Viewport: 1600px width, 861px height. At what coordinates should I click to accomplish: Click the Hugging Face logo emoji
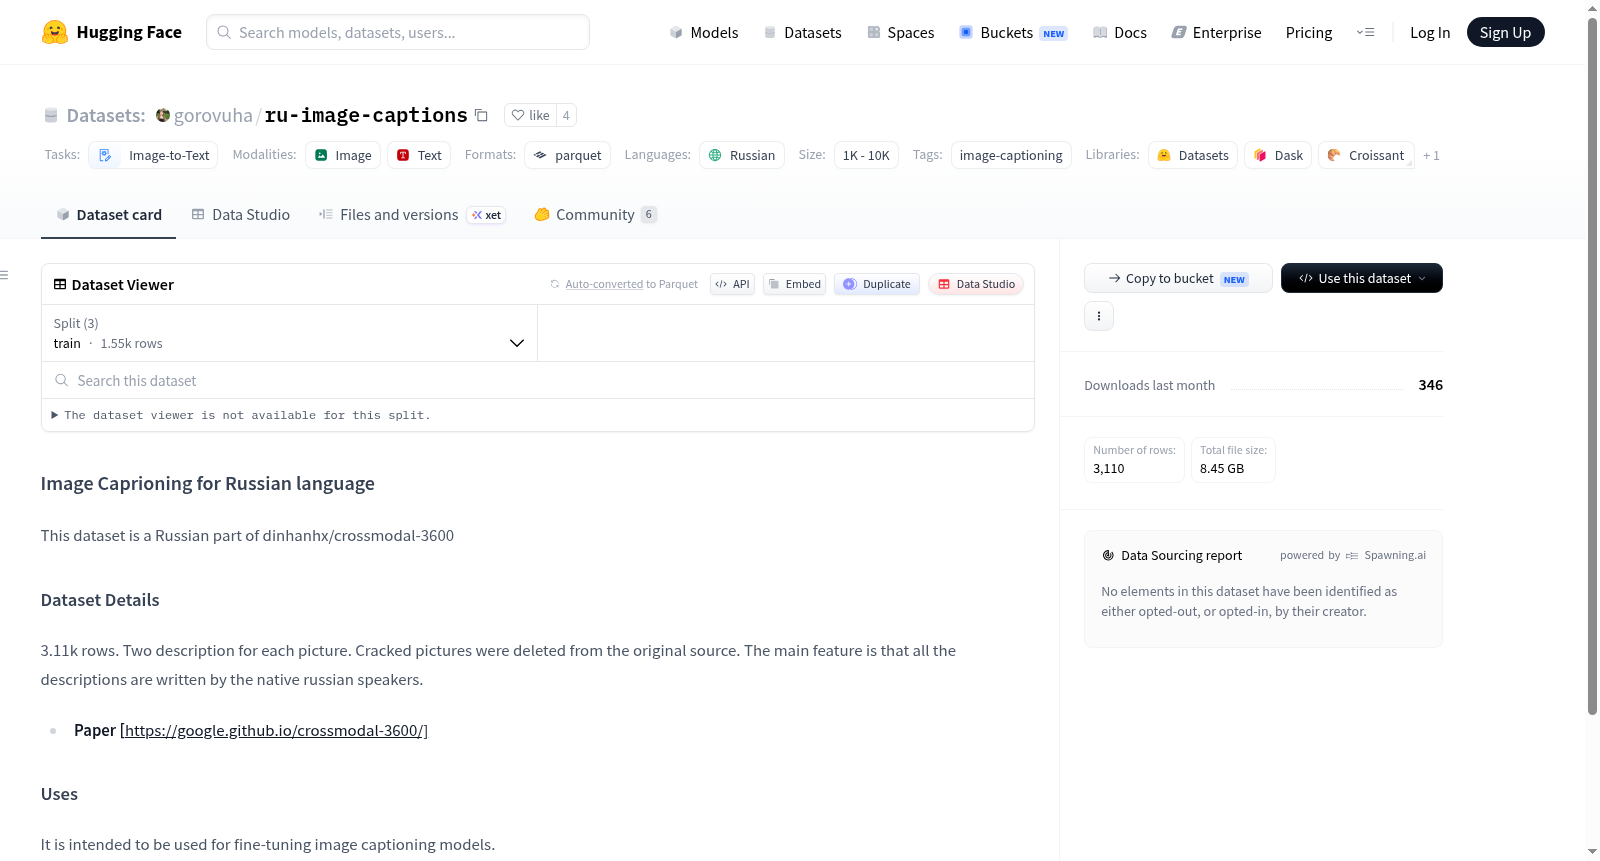pyautogui.click(x=55, y=32)
